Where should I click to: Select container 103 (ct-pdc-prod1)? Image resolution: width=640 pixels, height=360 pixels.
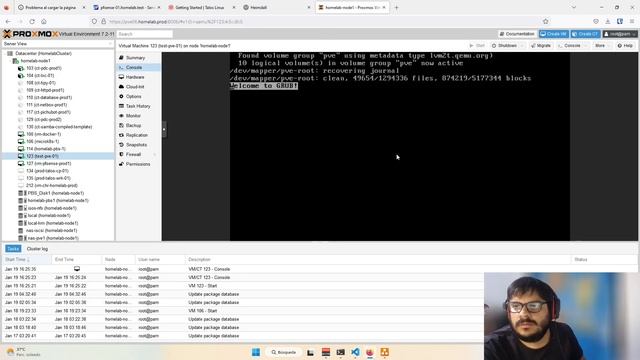point(44,68)
